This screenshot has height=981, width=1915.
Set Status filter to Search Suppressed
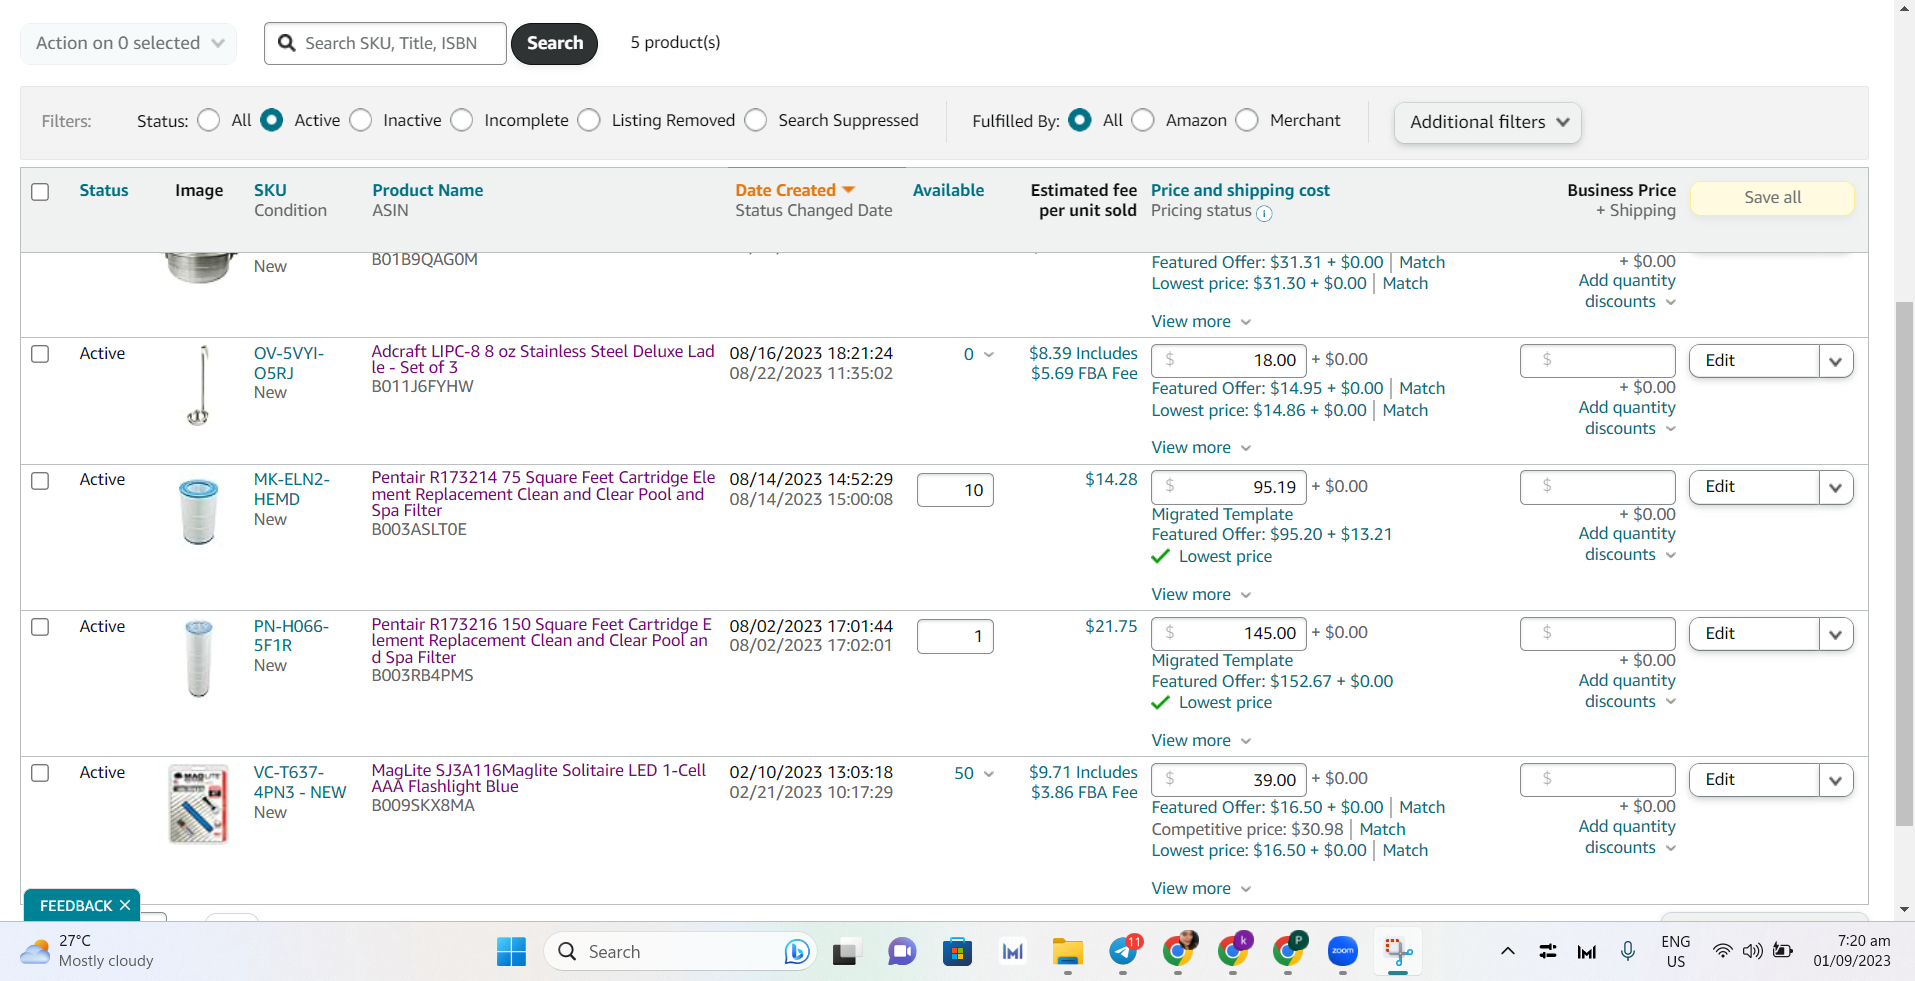(756, 120)
